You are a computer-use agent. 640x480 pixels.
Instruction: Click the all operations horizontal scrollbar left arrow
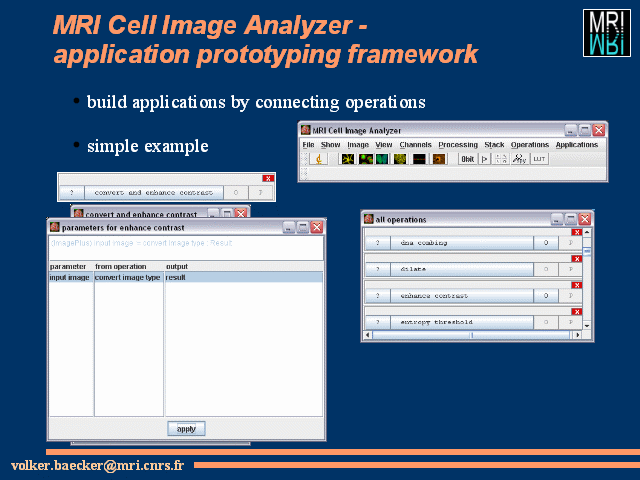[368, 335]
